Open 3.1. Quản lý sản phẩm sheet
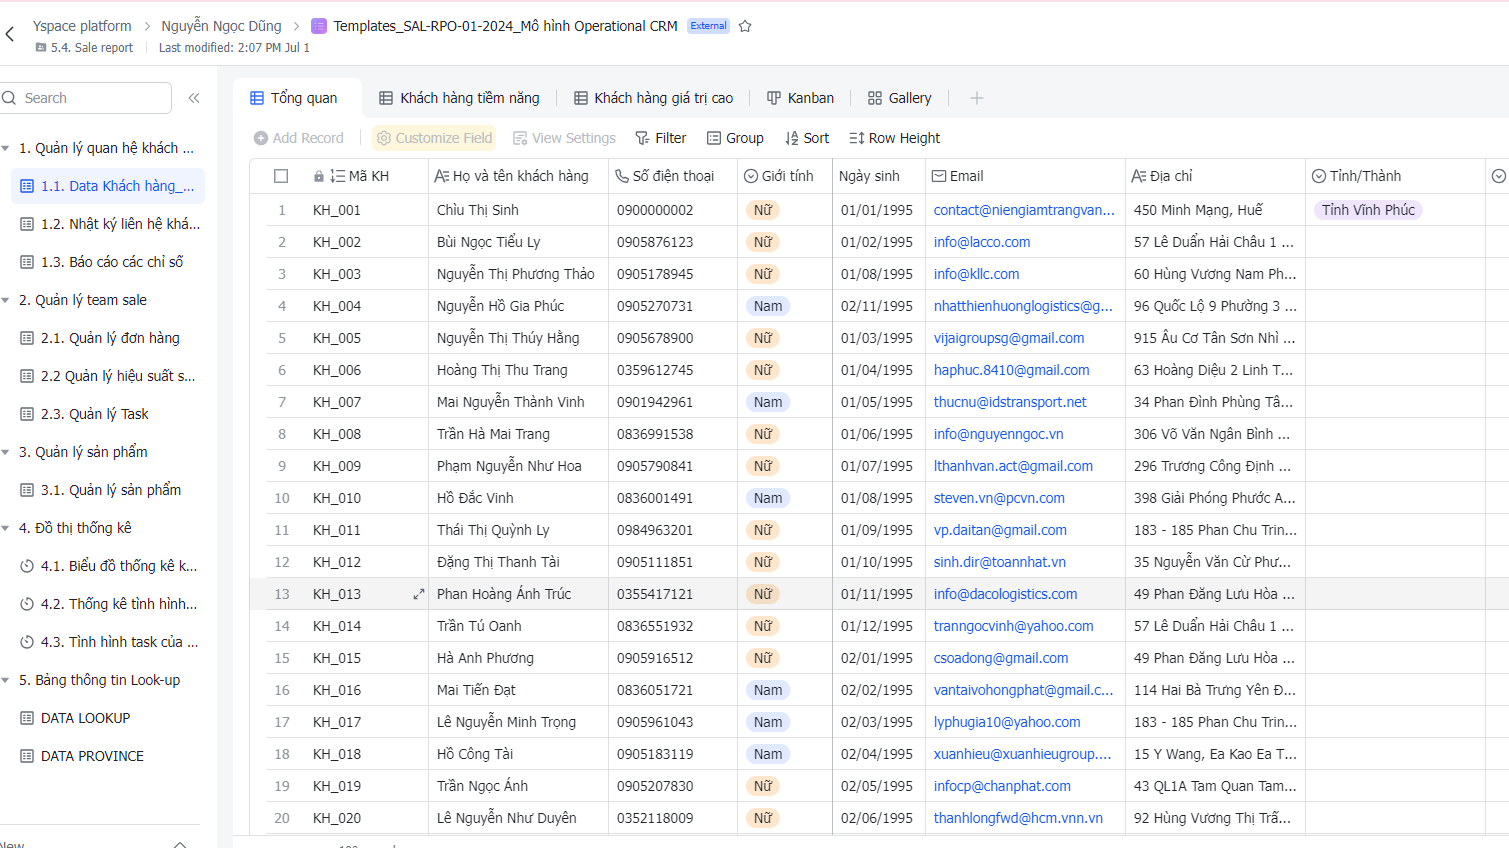 (108, 490)
